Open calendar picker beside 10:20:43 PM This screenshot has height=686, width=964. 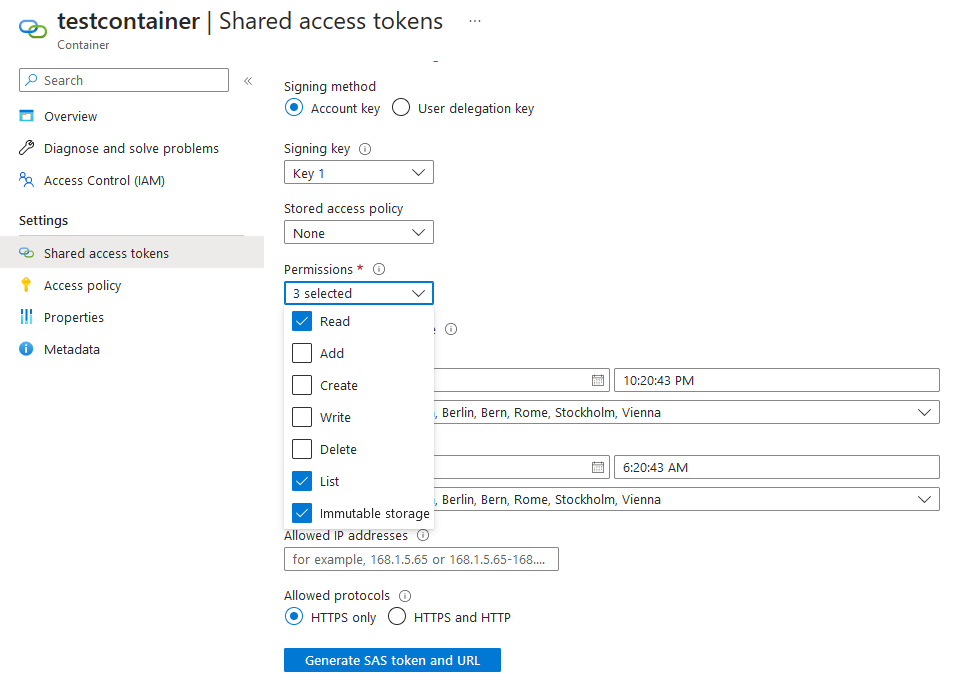coord(598,380)
